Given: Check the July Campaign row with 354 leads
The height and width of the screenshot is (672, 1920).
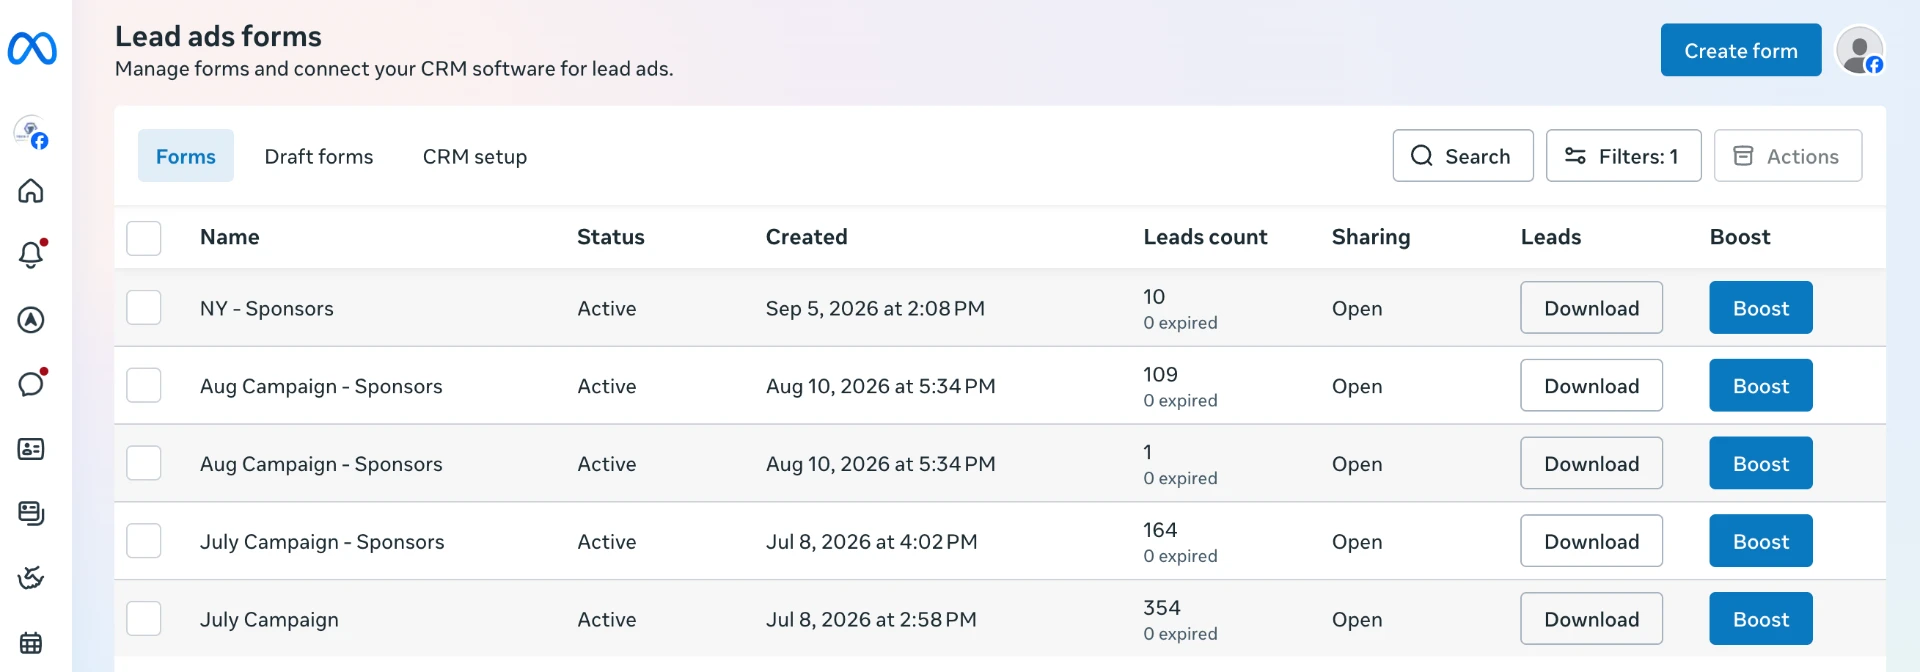Looking at the screenshot, I should click(x=144, y=619).
